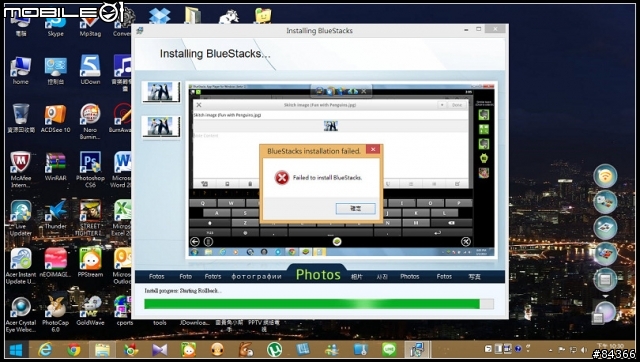Screen dimensions: 640x362
Task: Click the clock in the system tray
Action: (x=611, y=347)
